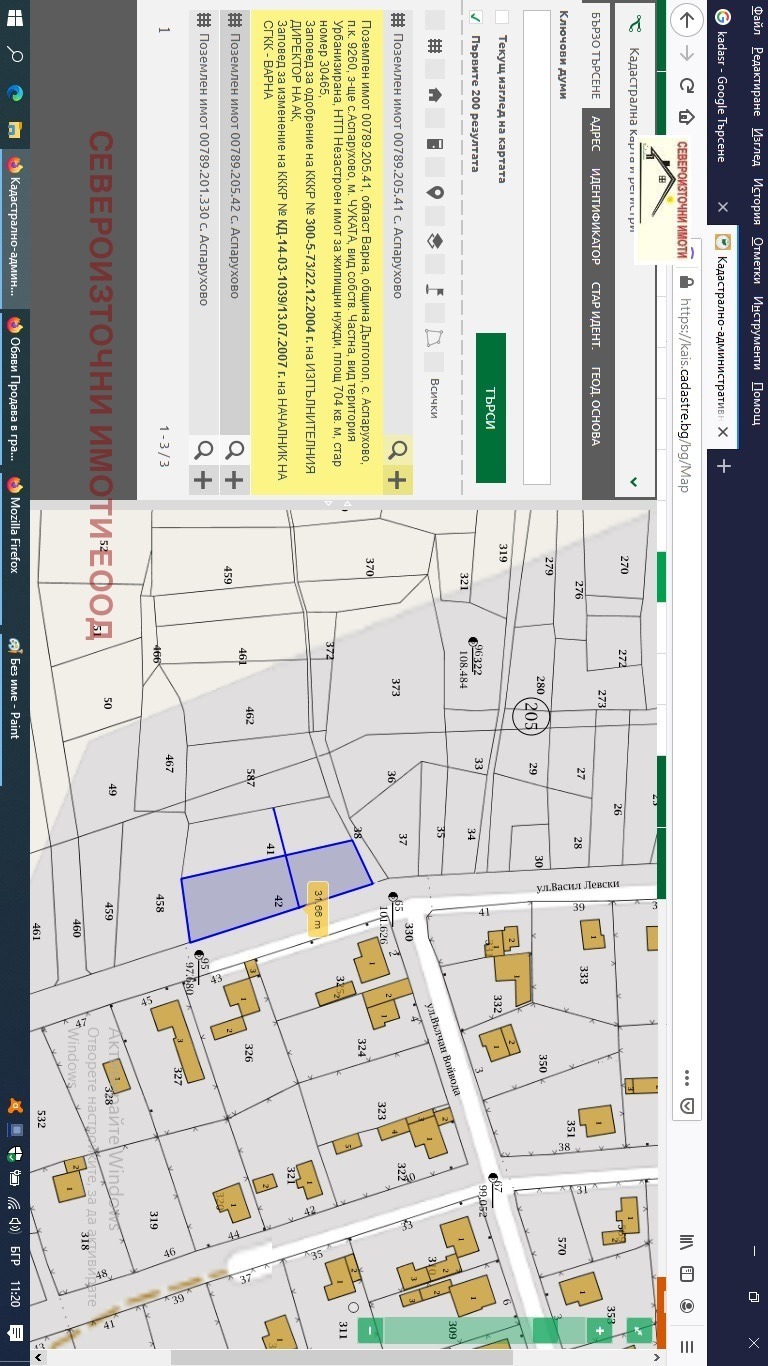This screenshot has width=768, height=1366.
Task: Switch to the 'ИДЕНТИФИКАТОР' search tab
Action: [595, 216]
